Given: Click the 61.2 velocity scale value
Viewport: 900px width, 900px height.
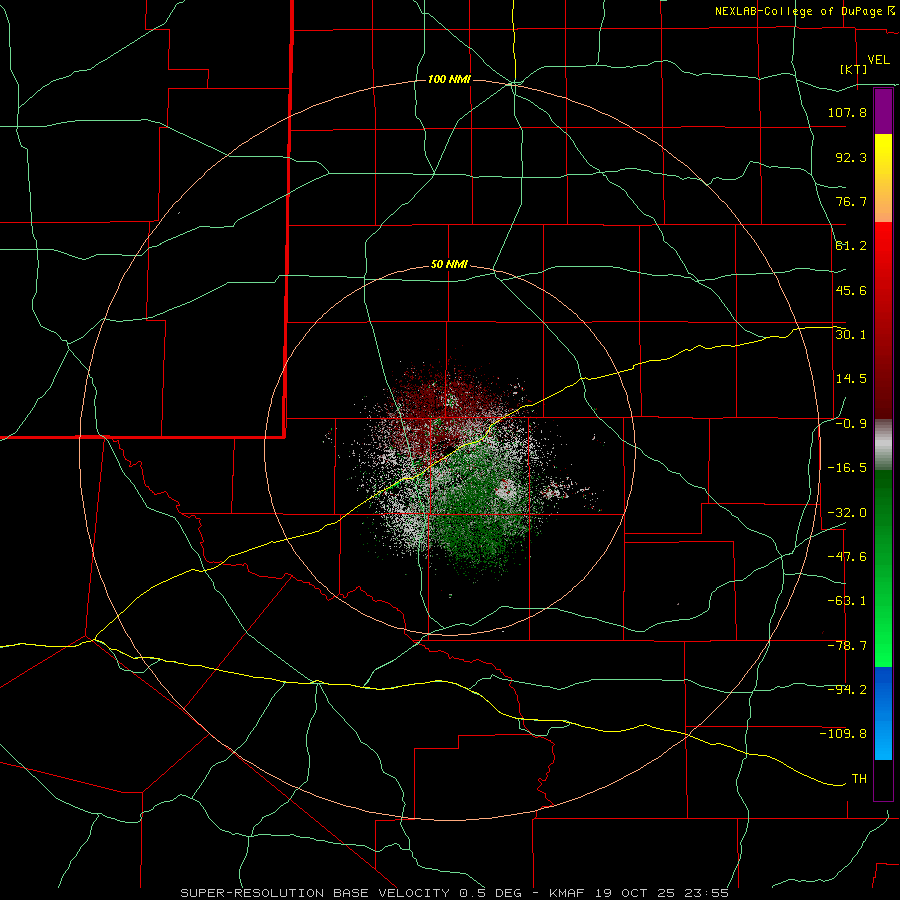Looking at the screenshot, I should (851, 246).
